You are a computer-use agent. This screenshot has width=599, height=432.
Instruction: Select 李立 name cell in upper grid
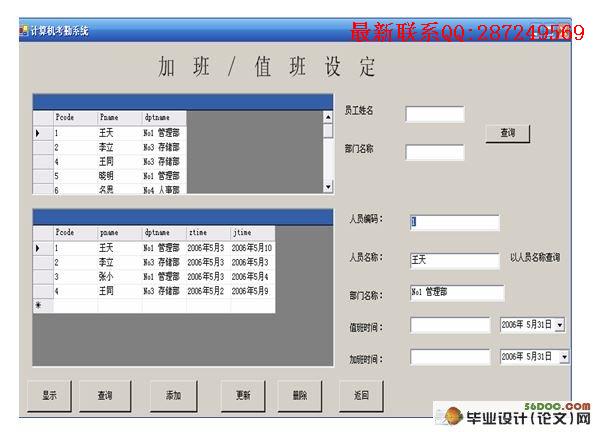(120, 147)
